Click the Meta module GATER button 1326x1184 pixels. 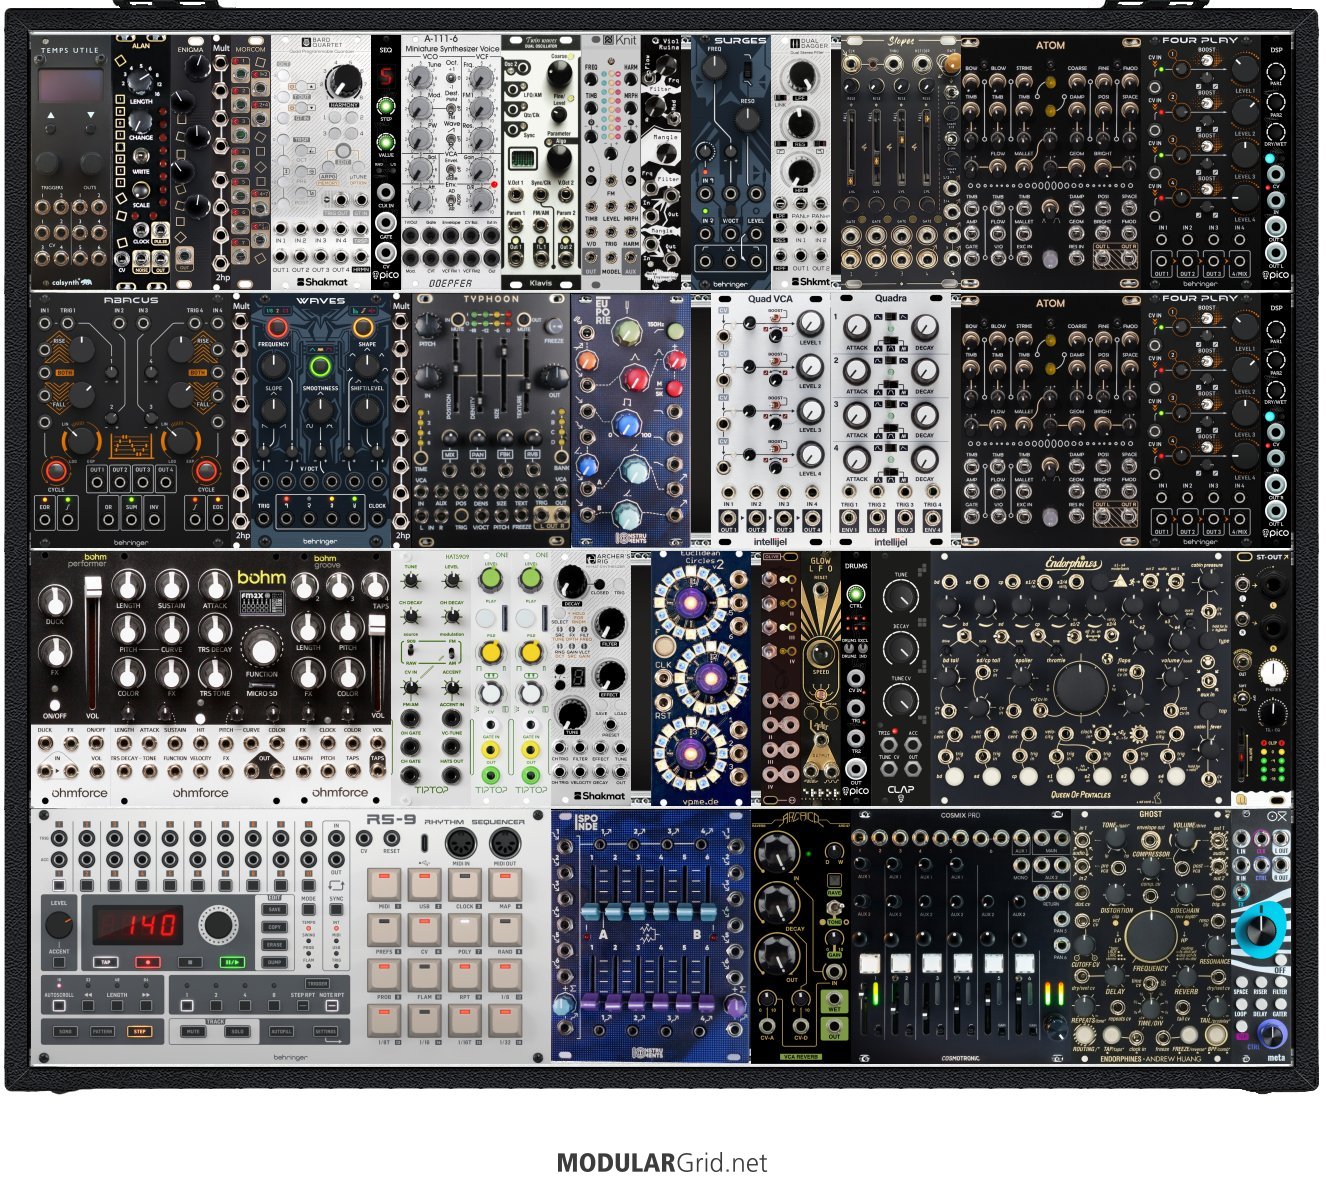1279,1003
